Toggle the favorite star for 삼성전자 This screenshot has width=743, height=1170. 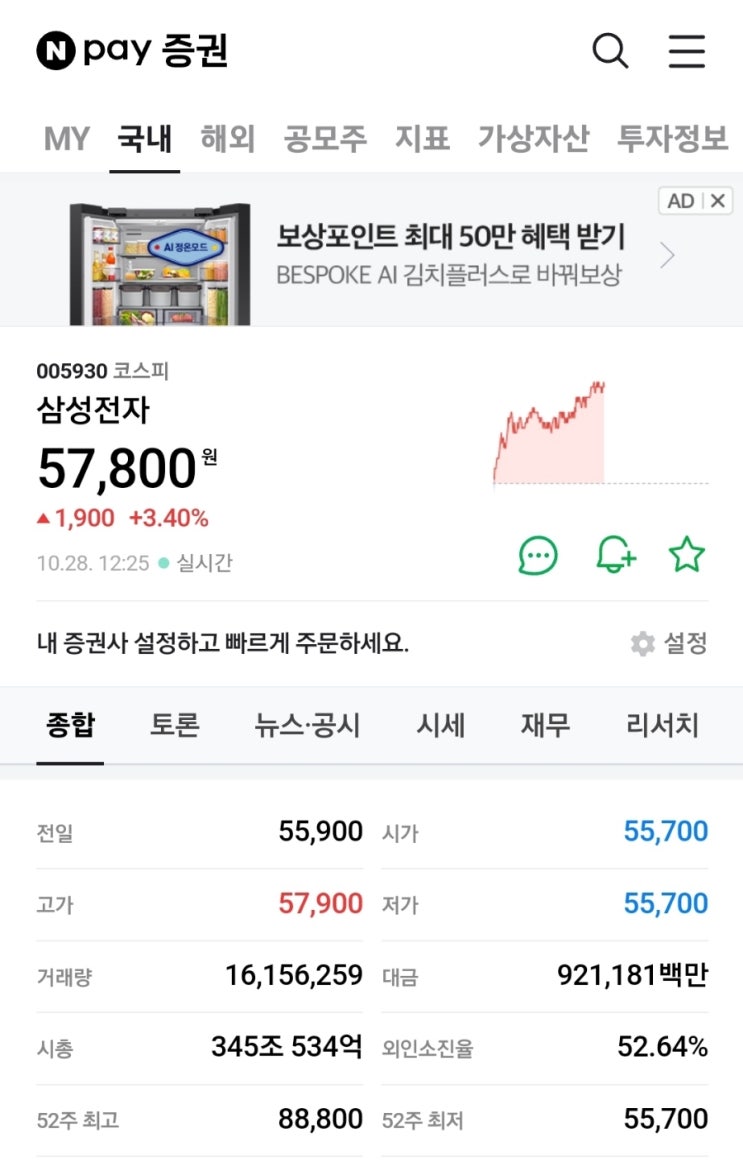tap(686, 554)
